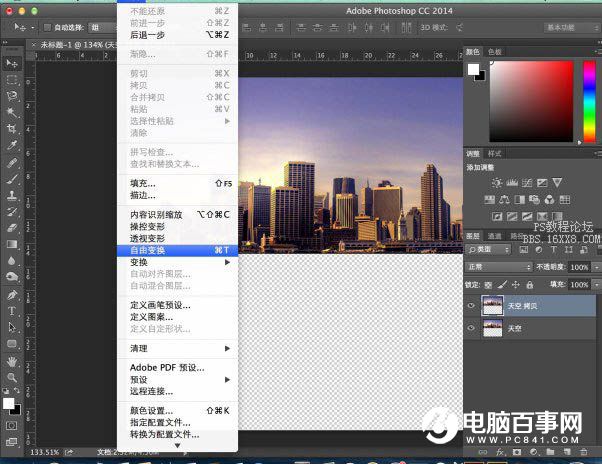The height and width of the screenshot is (464, 602).
Task: Pick a hue on the rainbow slider
Action: click(590, 101)
